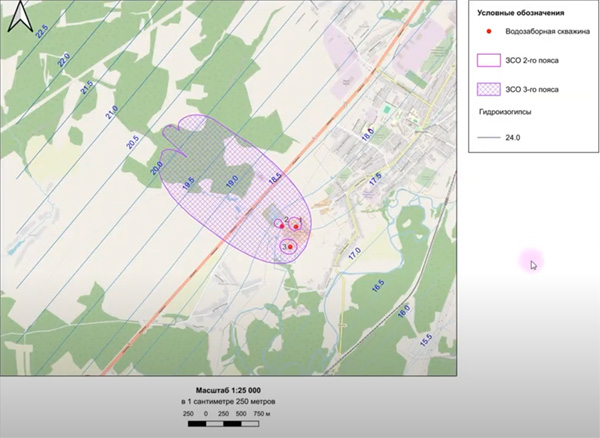This screenshot has height=438, width=600.
Task: Select the hatched ЗСО 3-го пояса swatch
Action: [487, 89]
